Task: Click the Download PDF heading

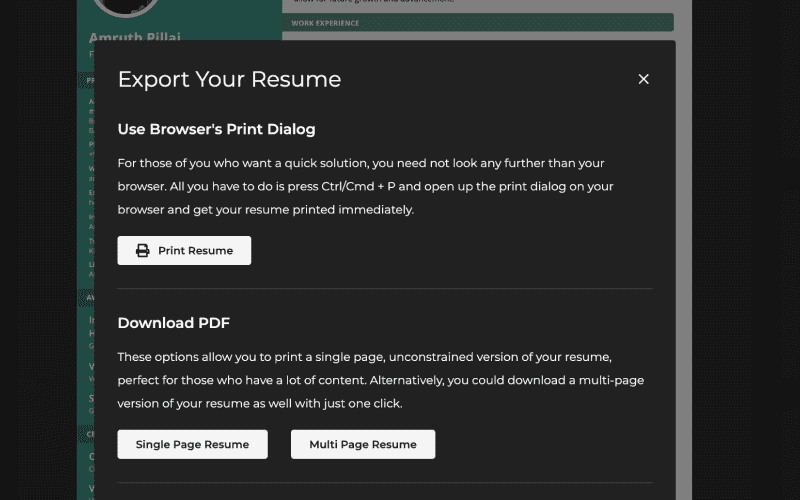Action: tap(173, 323)
